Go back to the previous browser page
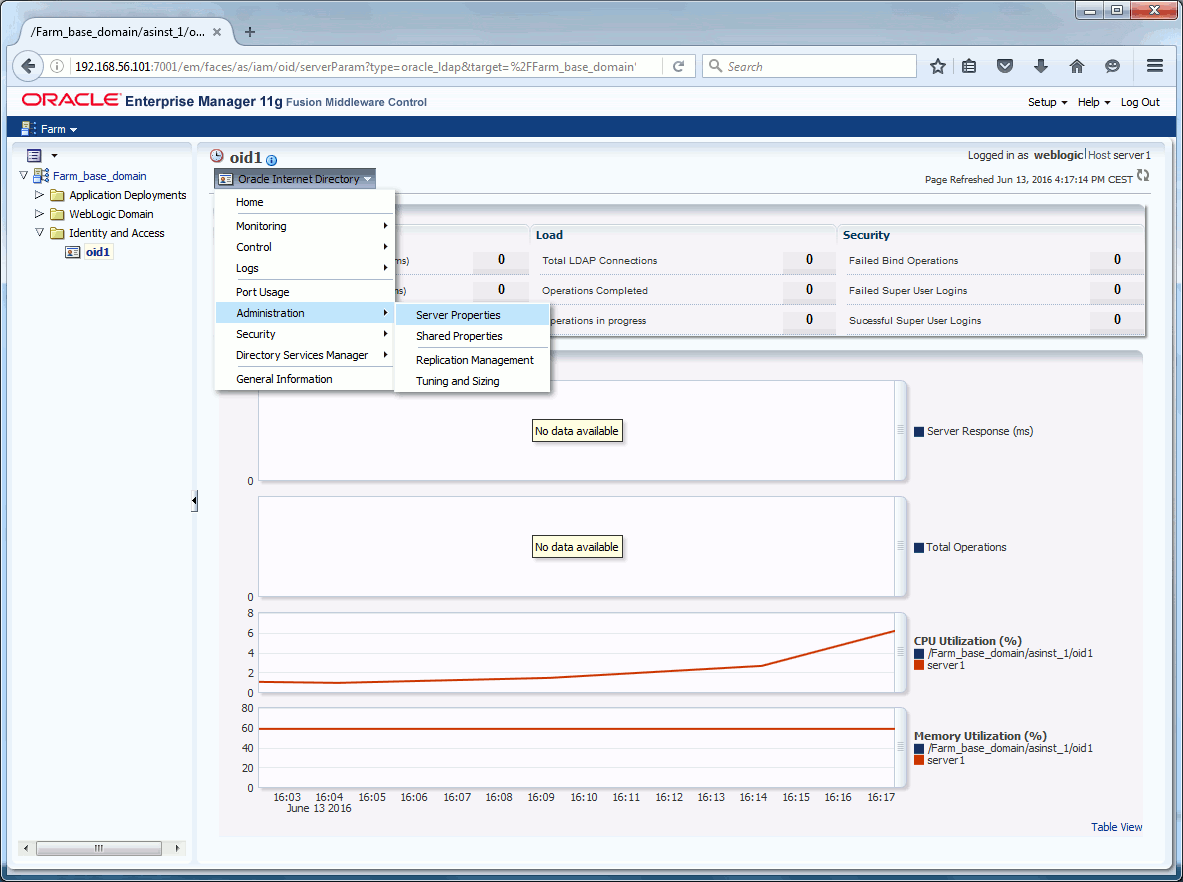This screenshot has height=882, width=1183. click(28, 66)
